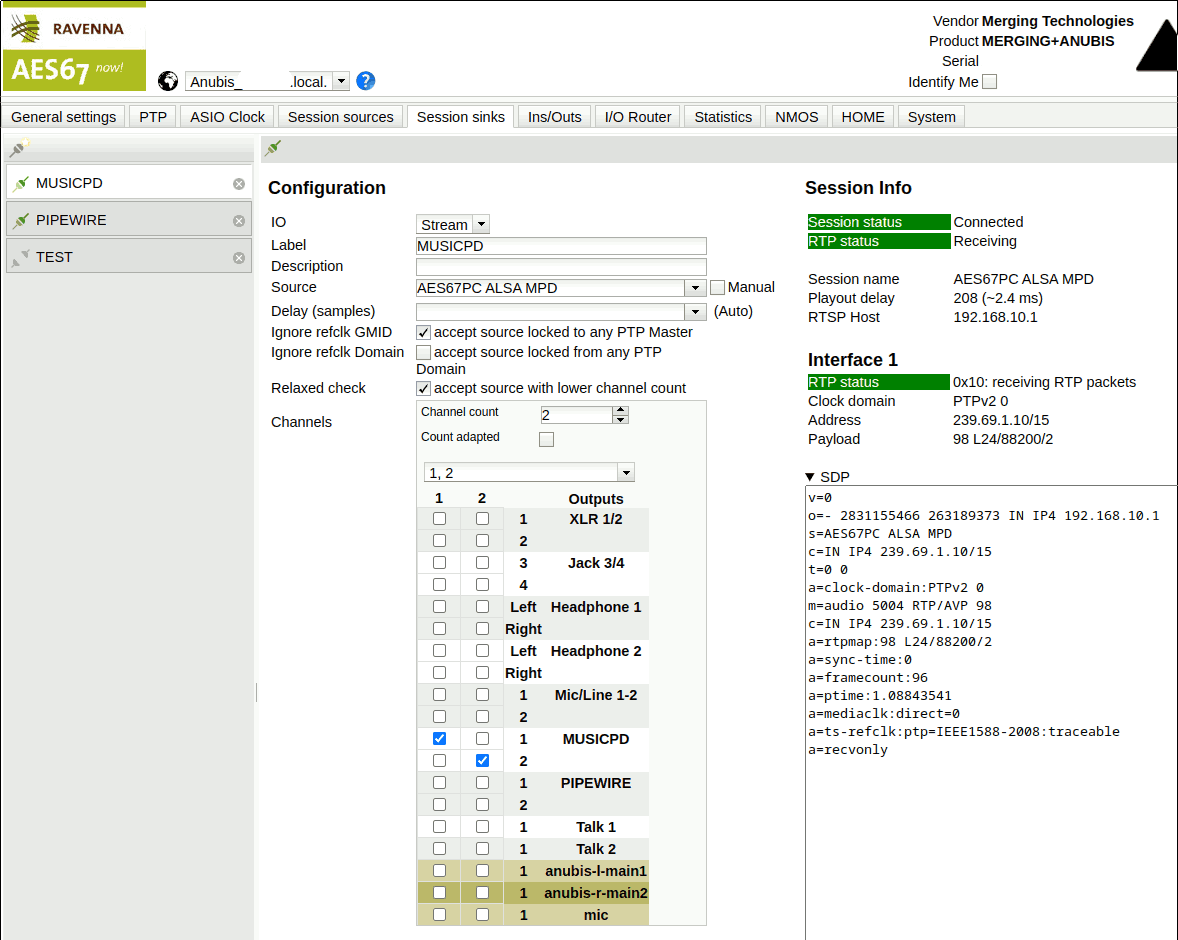Remove the TEST sink with its X icon

239,258
